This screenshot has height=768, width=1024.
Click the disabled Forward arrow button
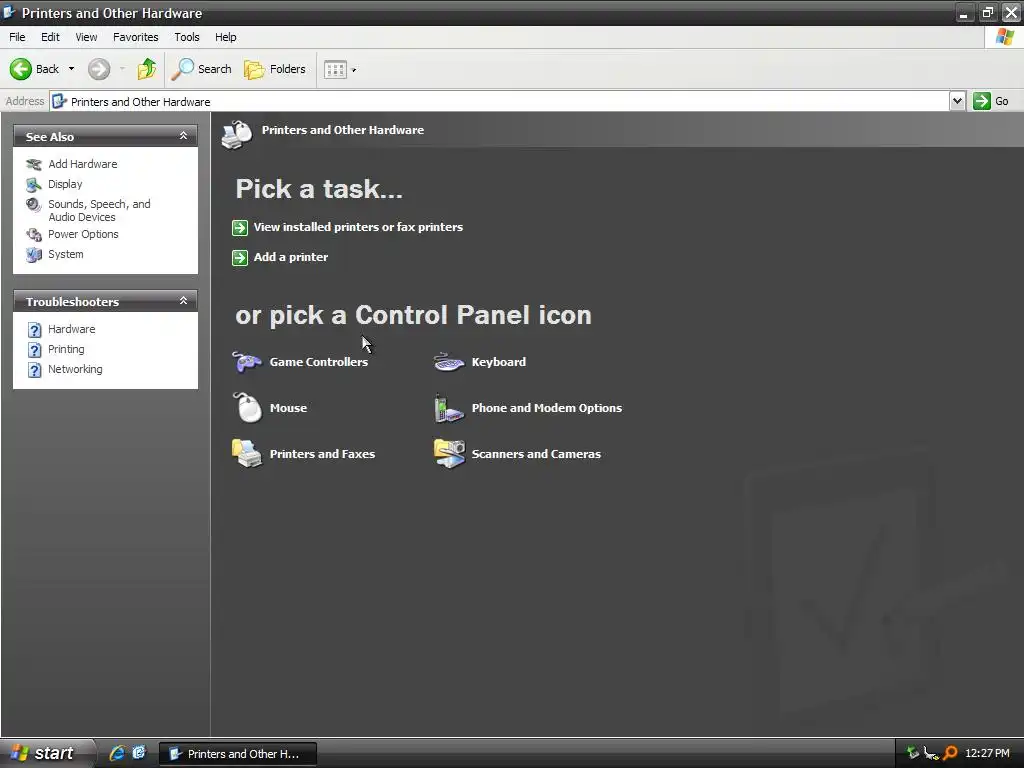point(99,69)
